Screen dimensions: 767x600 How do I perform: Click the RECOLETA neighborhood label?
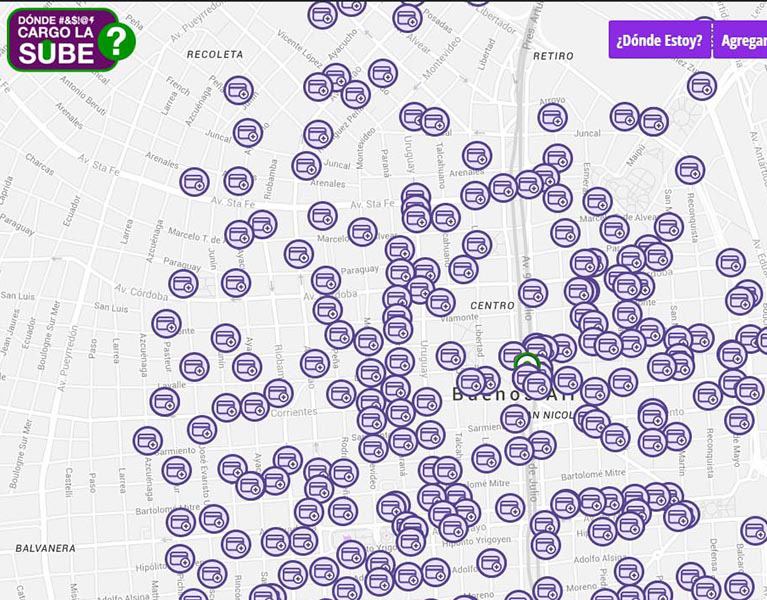[215, 54]
